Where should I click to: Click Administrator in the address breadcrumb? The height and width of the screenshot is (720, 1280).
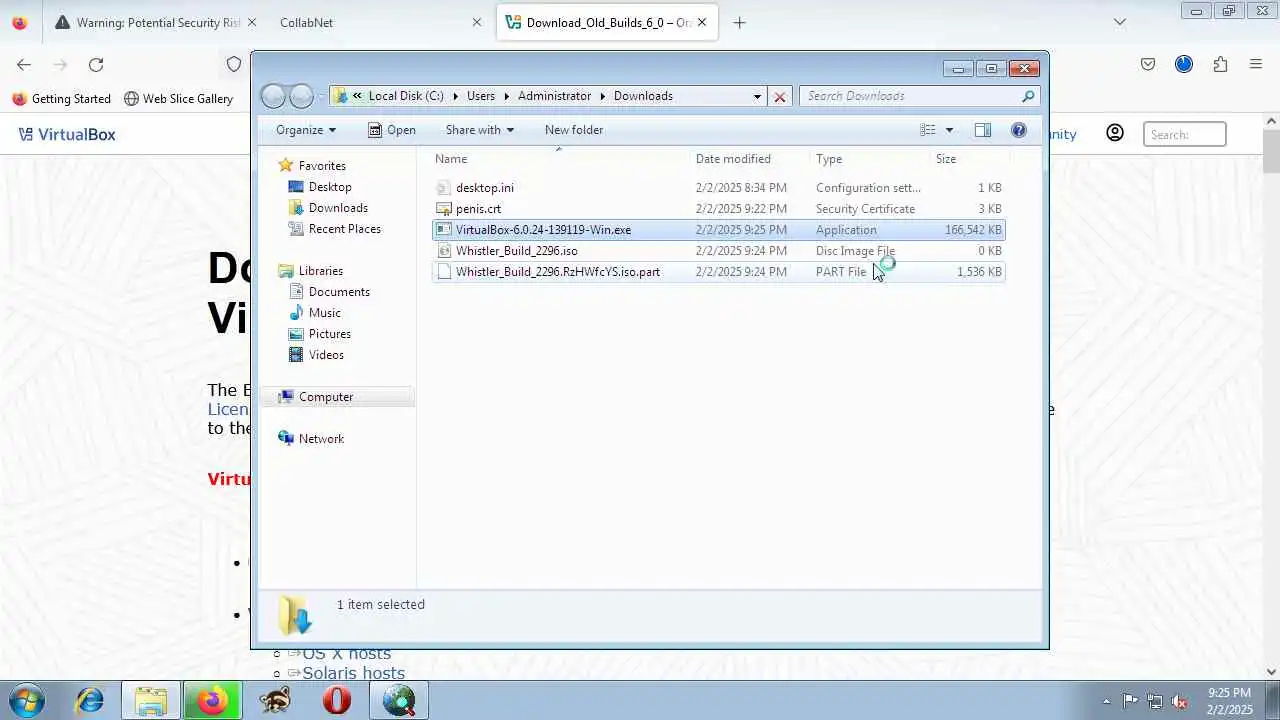554,96
